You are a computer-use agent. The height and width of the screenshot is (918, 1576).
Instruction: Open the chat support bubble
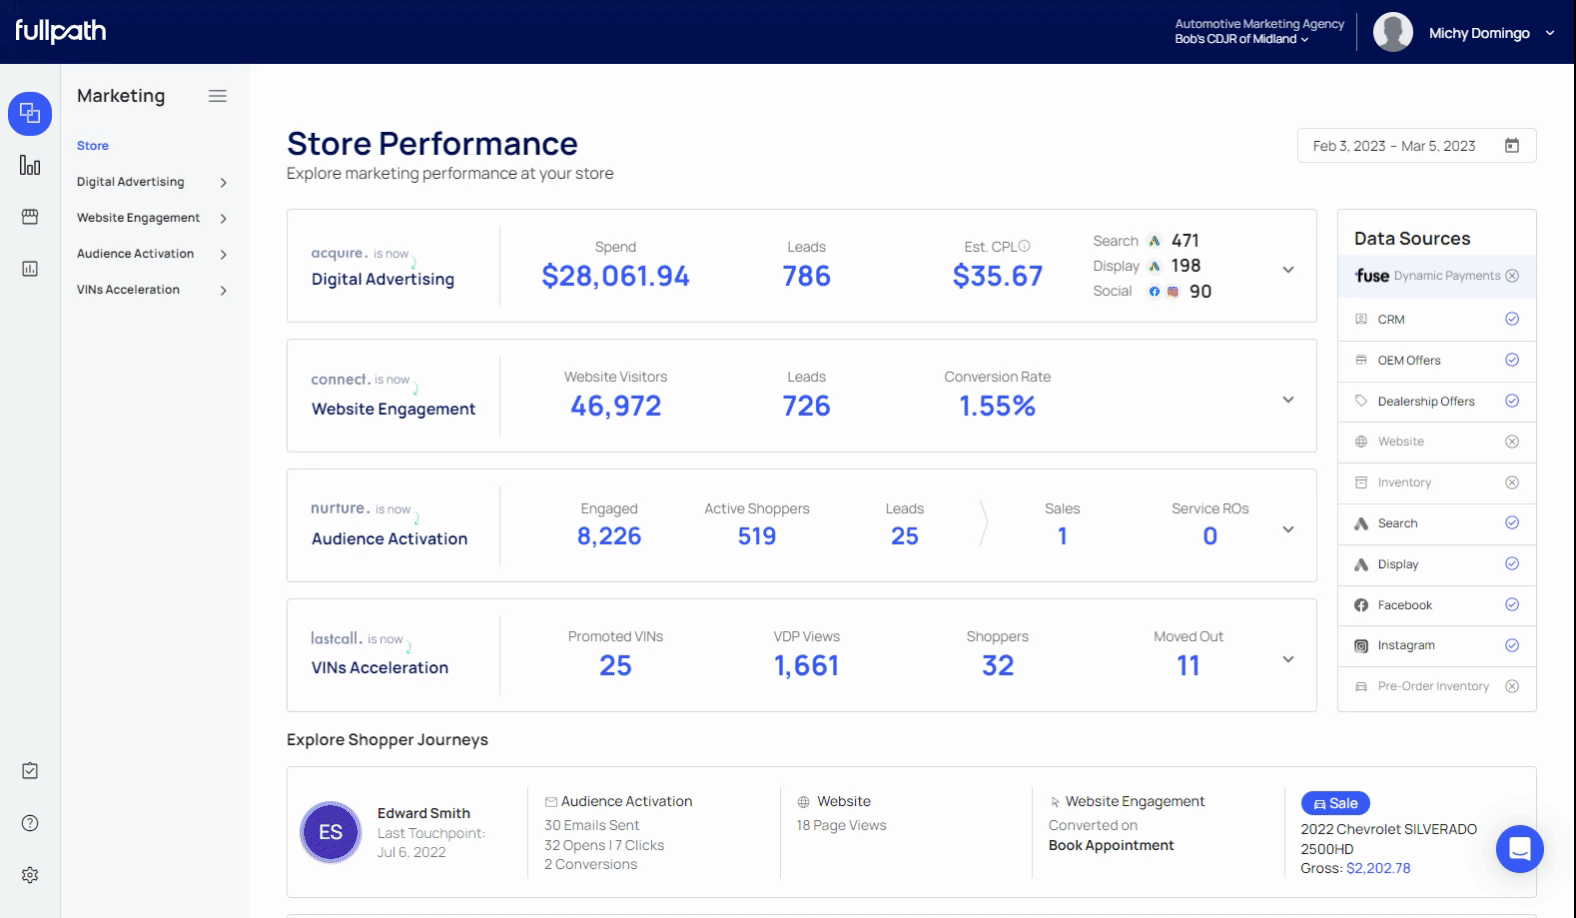click(1519, 849)
